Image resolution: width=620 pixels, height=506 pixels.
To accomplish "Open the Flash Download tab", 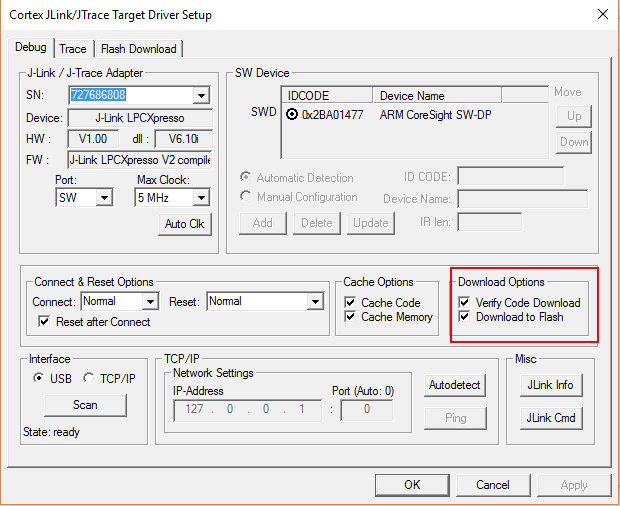I will pos(138,49).
